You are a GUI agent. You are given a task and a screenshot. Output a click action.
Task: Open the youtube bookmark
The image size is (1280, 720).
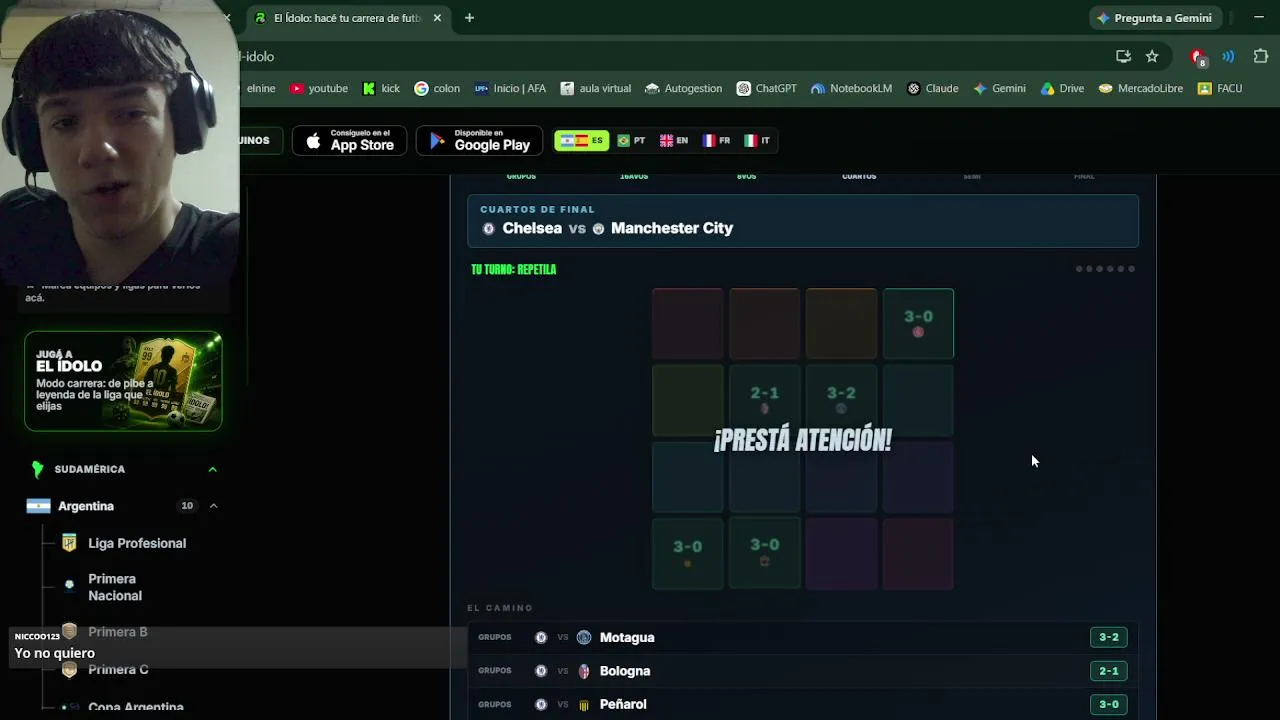(x=319, y=88)
